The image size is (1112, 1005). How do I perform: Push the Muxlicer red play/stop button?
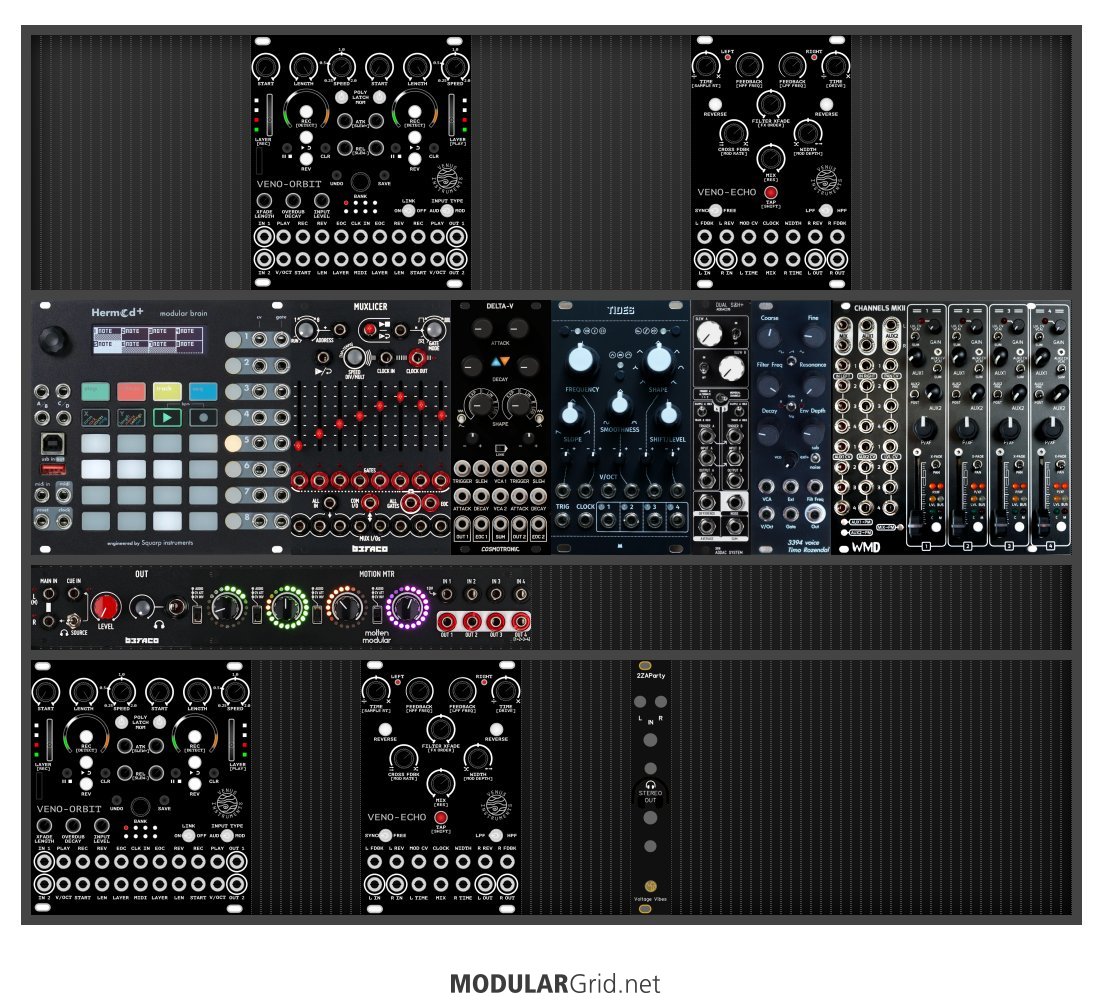coord(369,329)
